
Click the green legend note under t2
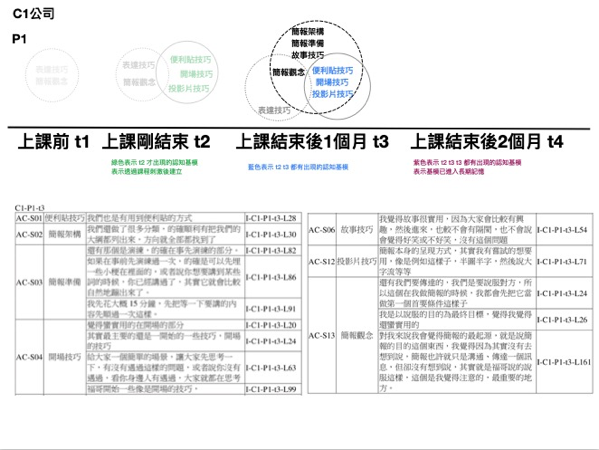154,167
